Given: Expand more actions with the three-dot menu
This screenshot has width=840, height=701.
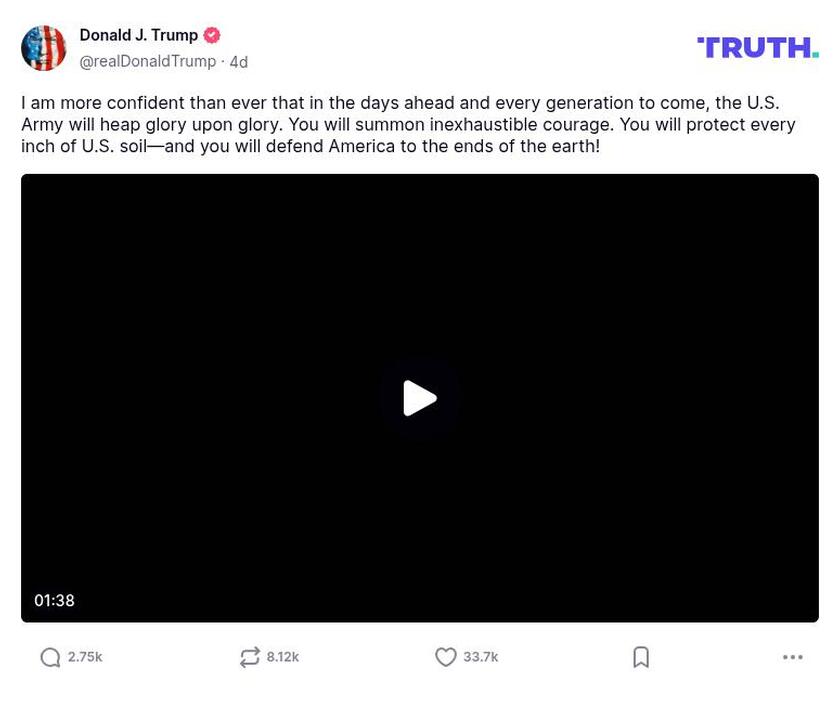Looking at the screenshot, I should pyautogui.click(x=793, y=657).
